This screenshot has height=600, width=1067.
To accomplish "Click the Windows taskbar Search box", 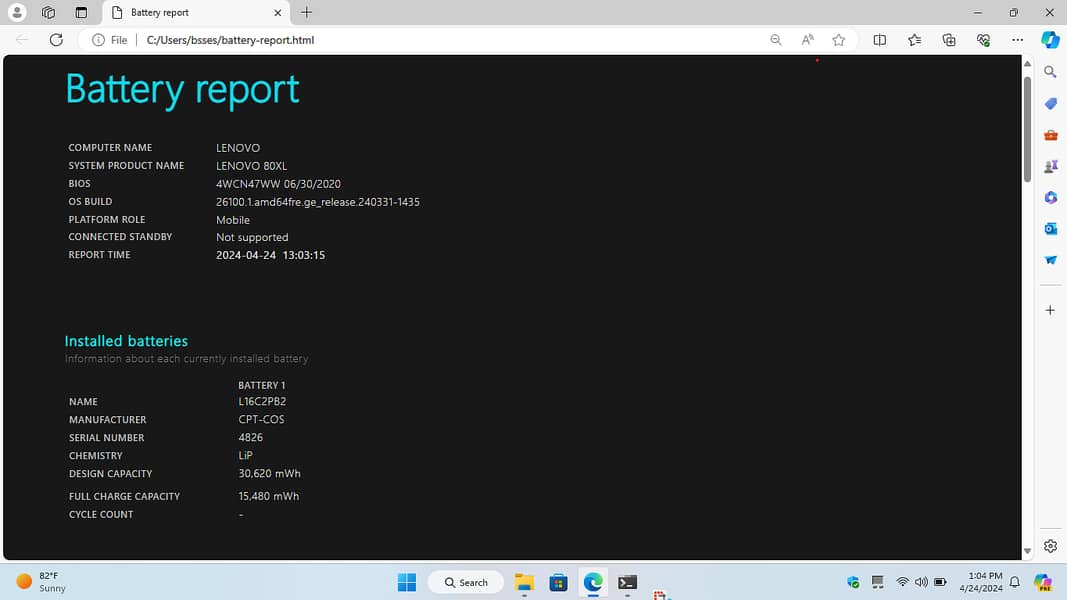I will pos(466,582).
